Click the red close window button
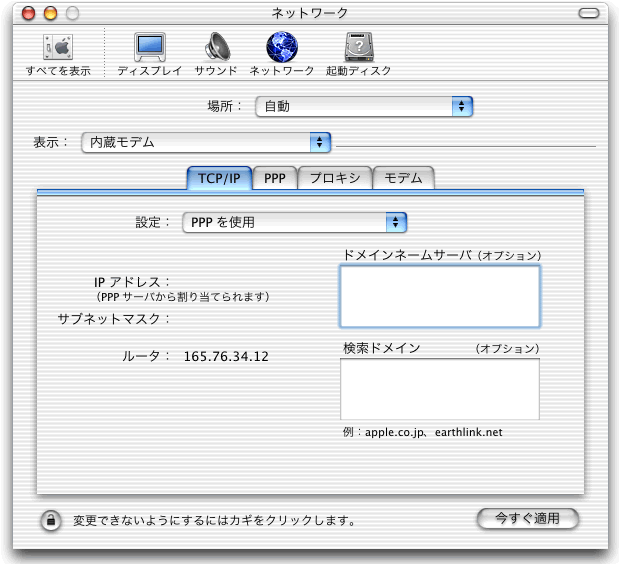 point(28,13)
